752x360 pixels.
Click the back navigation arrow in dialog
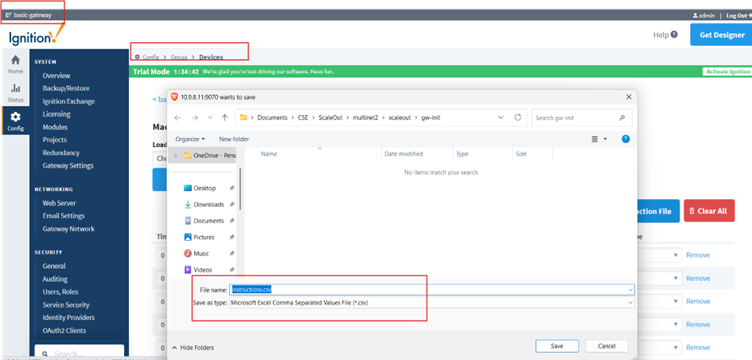pos(178,117)
